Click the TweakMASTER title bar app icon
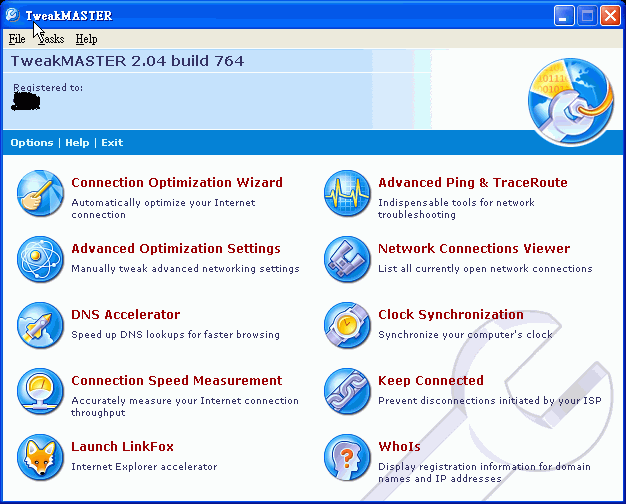The image size is (626, 504). tap(13, 15)
